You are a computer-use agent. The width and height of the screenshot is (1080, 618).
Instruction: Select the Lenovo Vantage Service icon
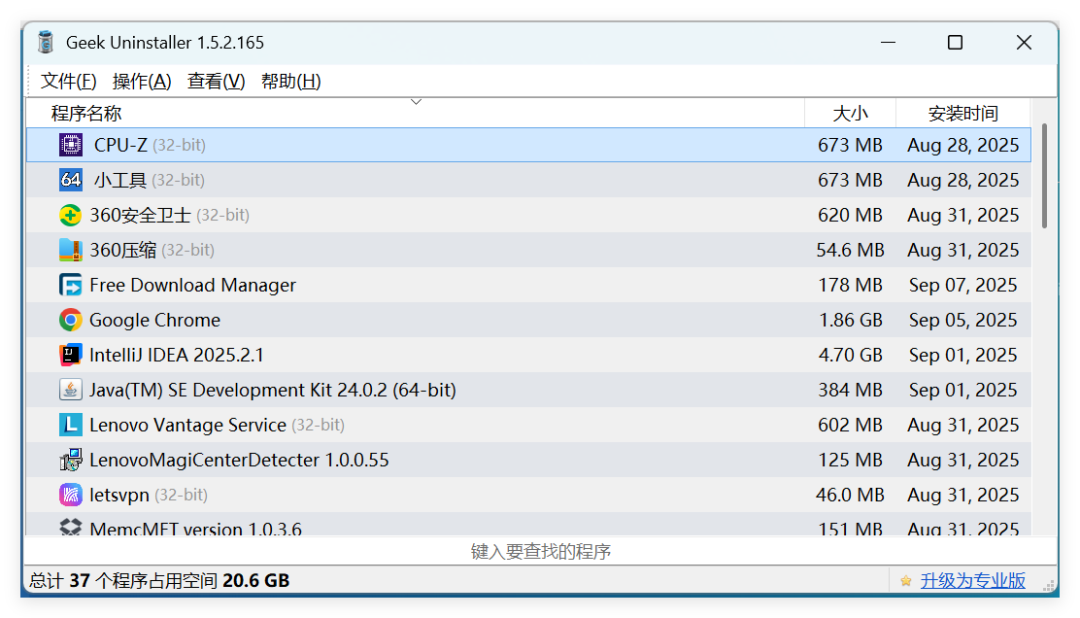tap(70, 425)
